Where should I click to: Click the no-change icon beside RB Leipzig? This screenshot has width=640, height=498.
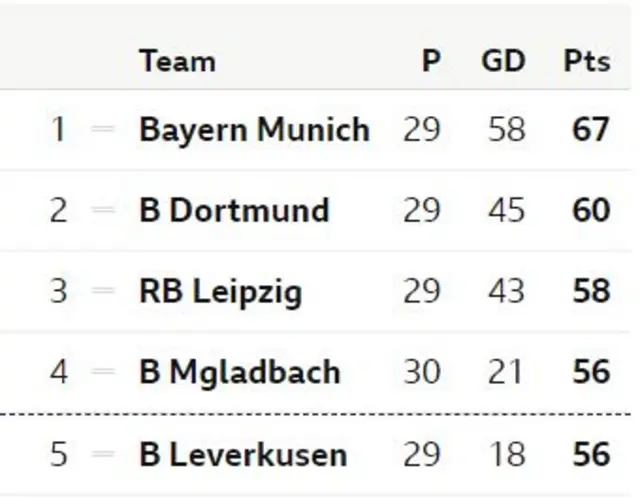click(102, 291)
